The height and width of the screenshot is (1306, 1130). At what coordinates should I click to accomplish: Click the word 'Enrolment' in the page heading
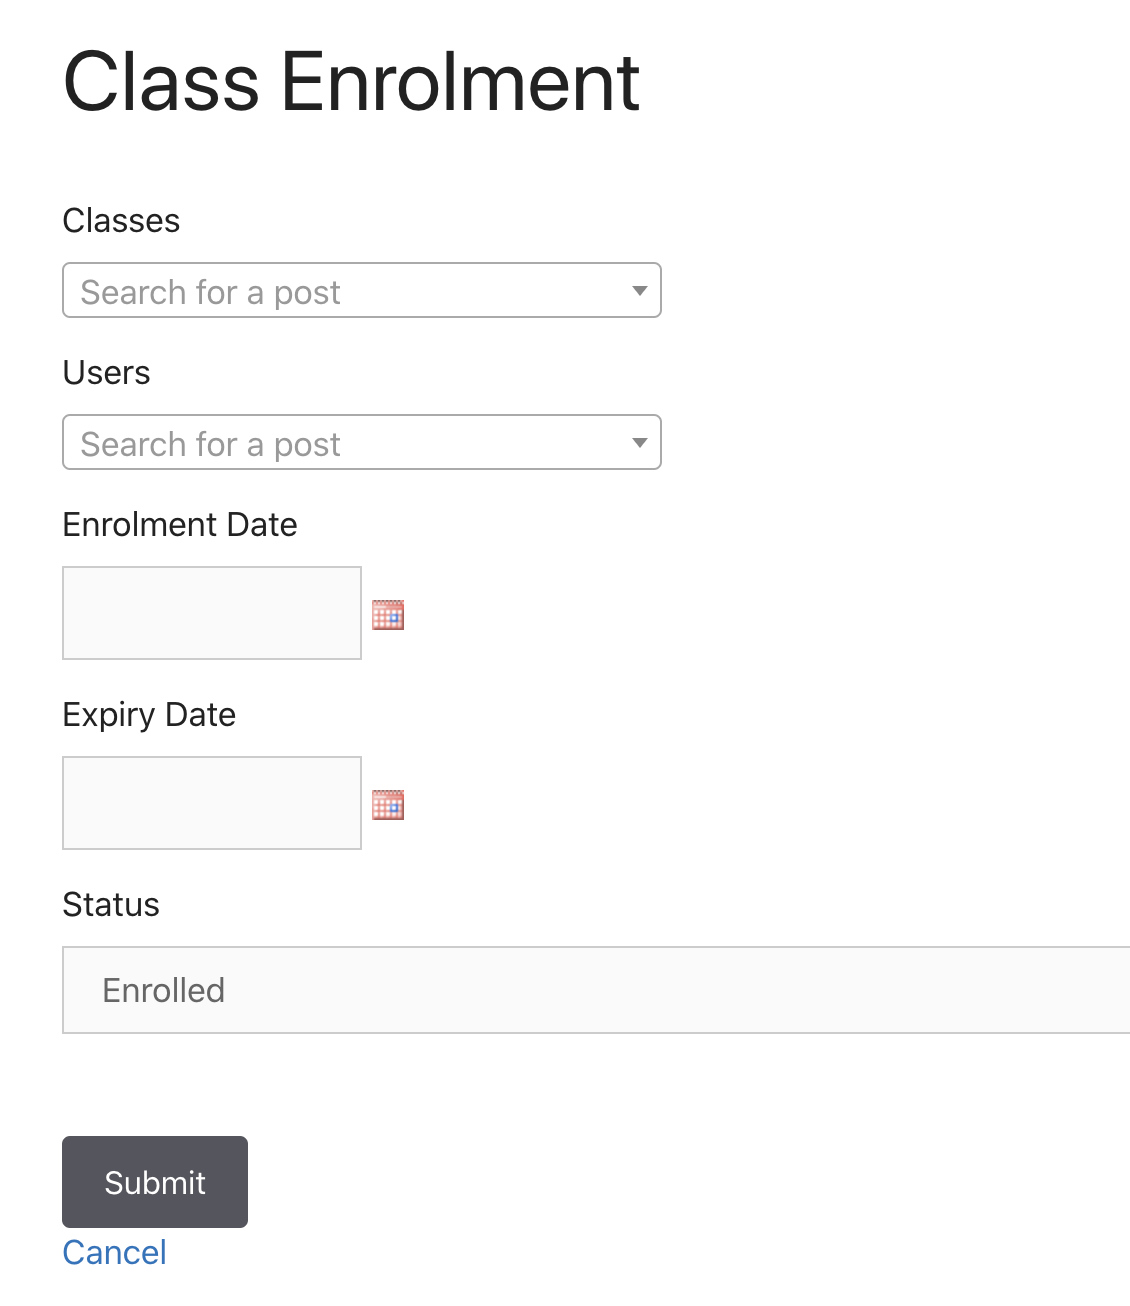pyautogui.click(x=460, y=82)
